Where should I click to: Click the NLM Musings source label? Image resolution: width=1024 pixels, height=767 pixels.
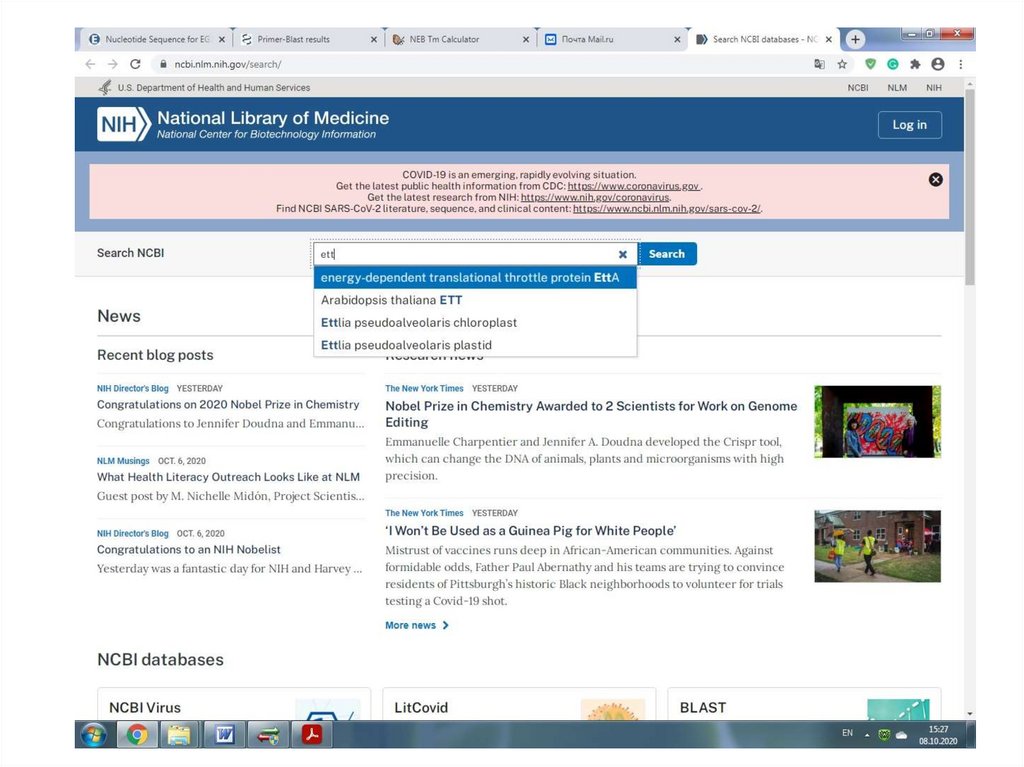tap(123, 461)
